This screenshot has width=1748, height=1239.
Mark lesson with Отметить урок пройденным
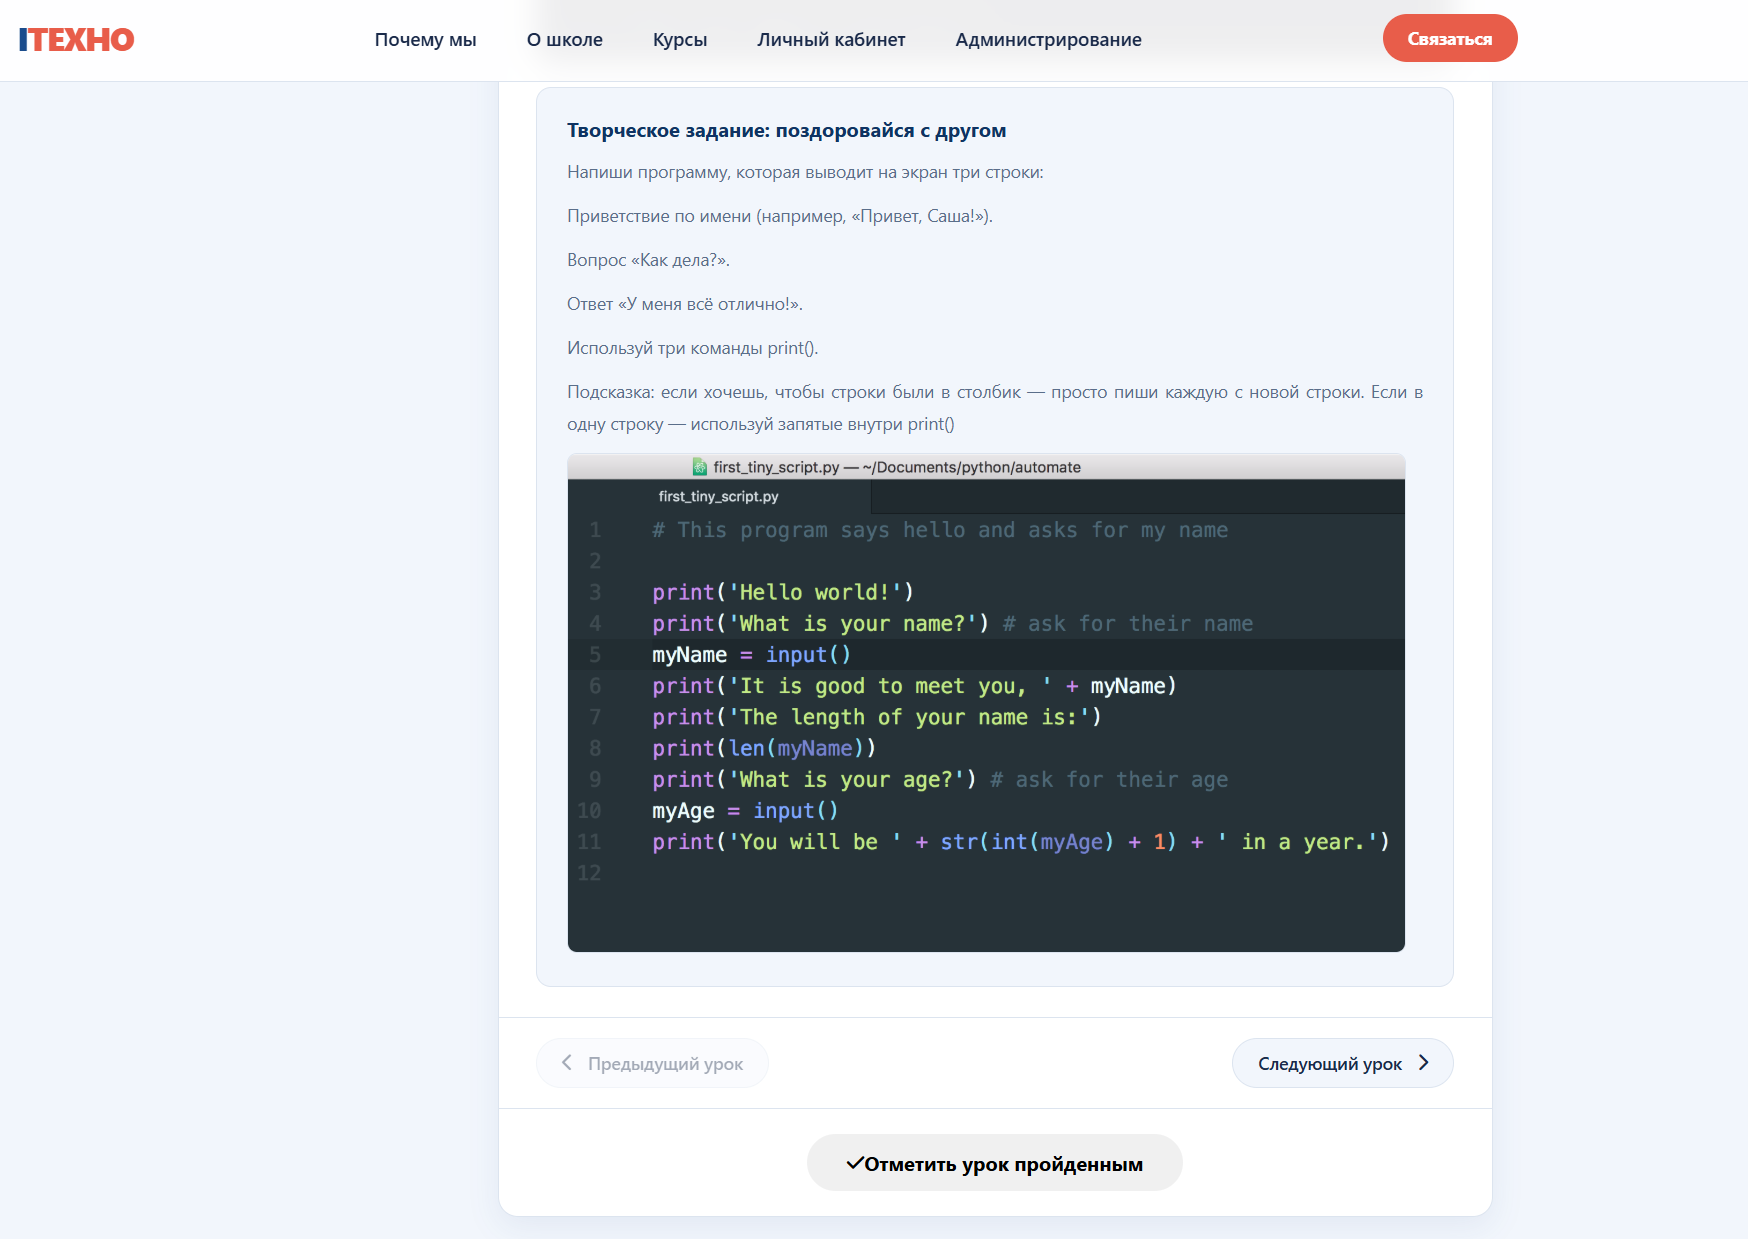tap(994, 1163)
